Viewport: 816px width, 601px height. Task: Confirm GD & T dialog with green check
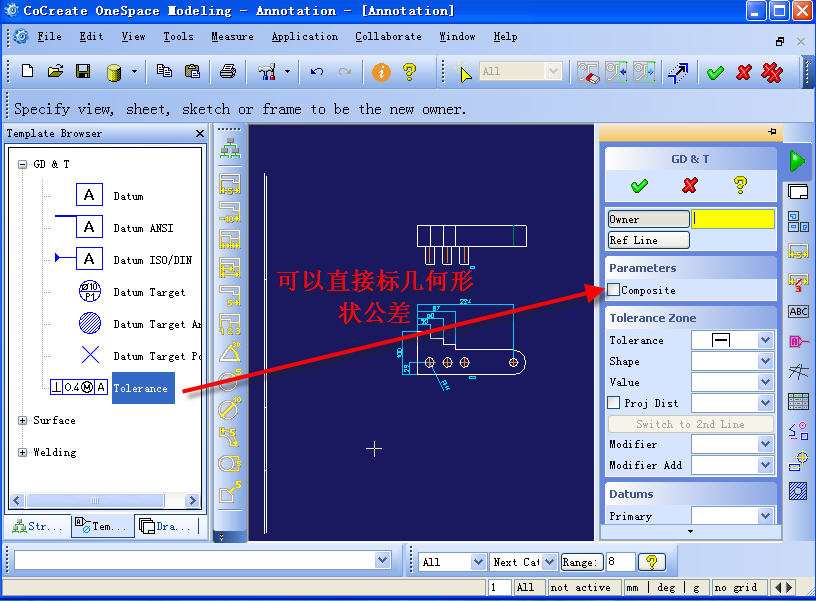pos(639,185)
